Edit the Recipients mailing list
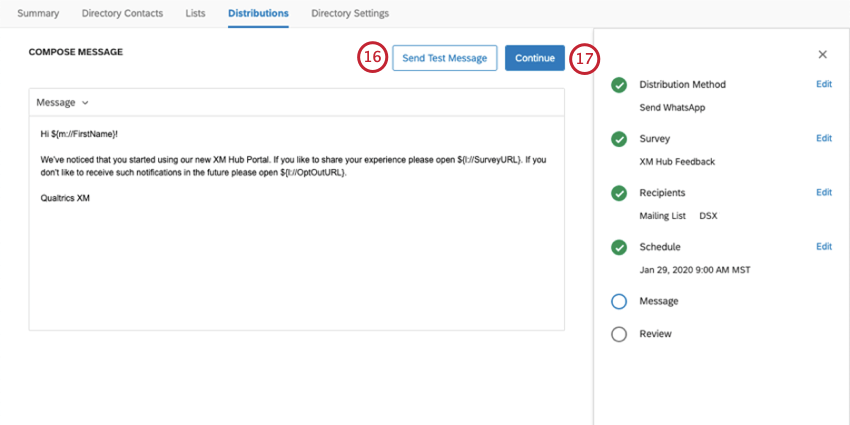Screen dimensions: 850x425 [824, 192]
